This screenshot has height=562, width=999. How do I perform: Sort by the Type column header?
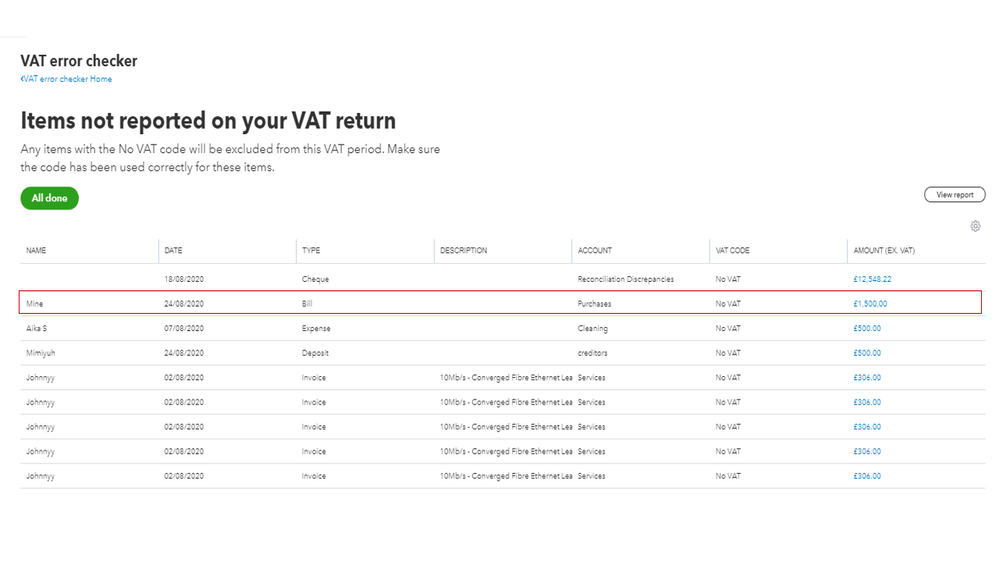pos(311,250)
